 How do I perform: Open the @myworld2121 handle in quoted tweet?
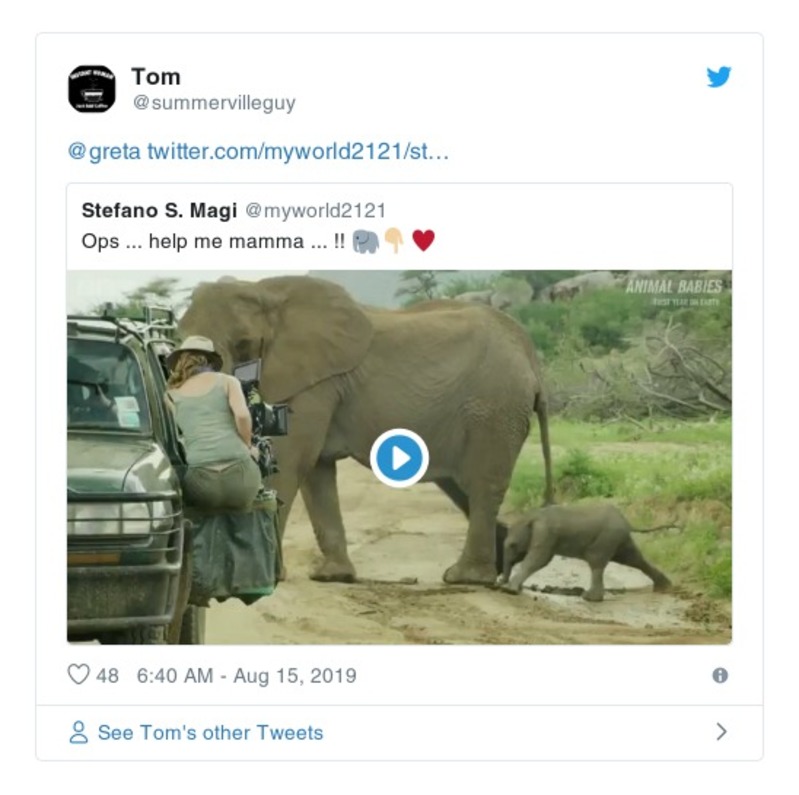(x=315, y=210)
